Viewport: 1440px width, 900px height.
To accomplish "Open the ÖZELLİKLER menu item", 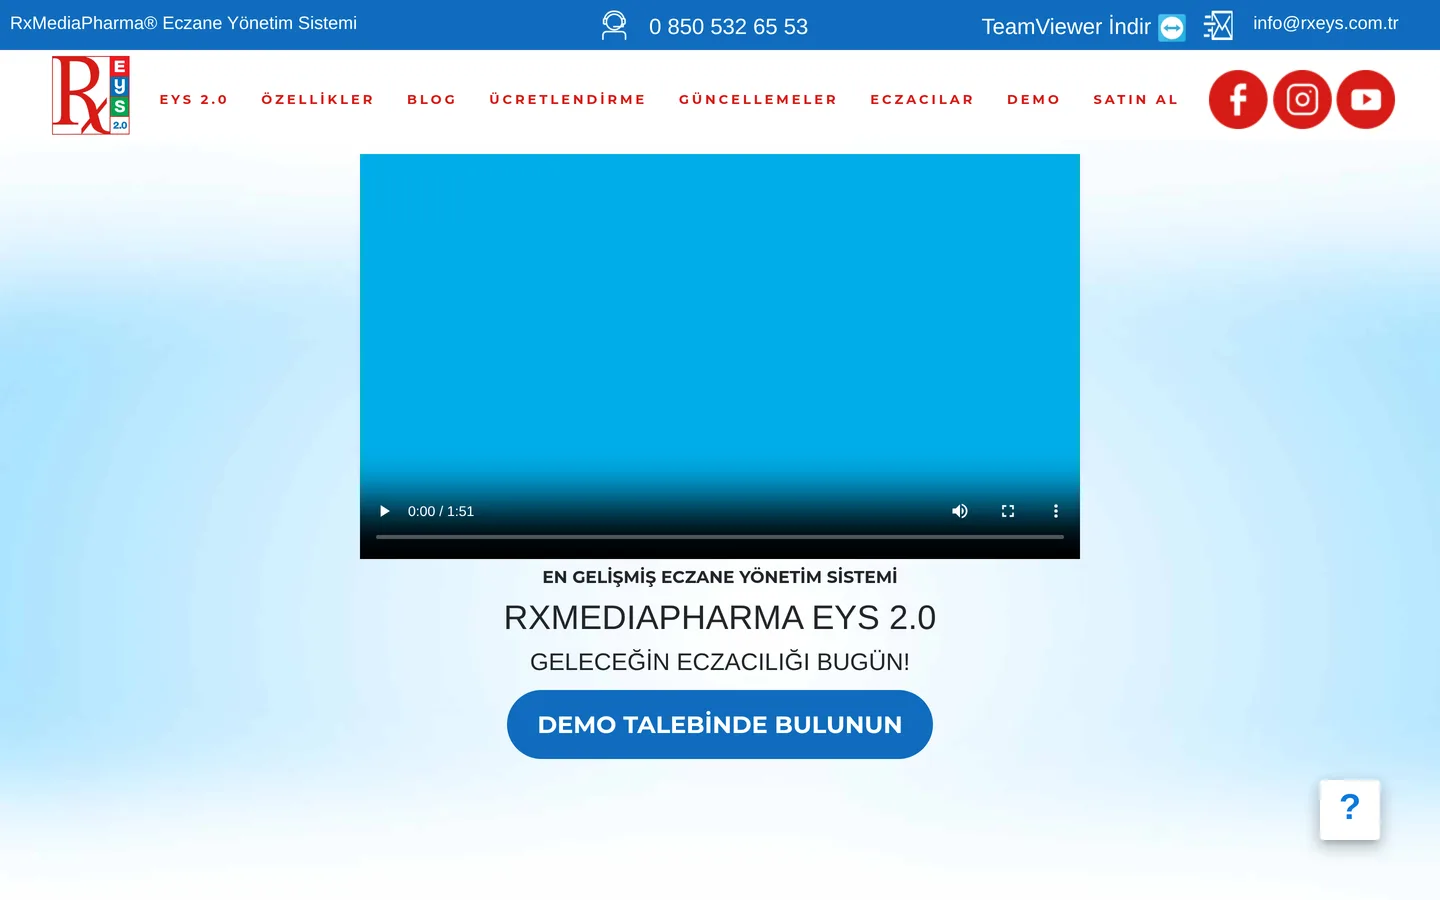I will (318, 99).
